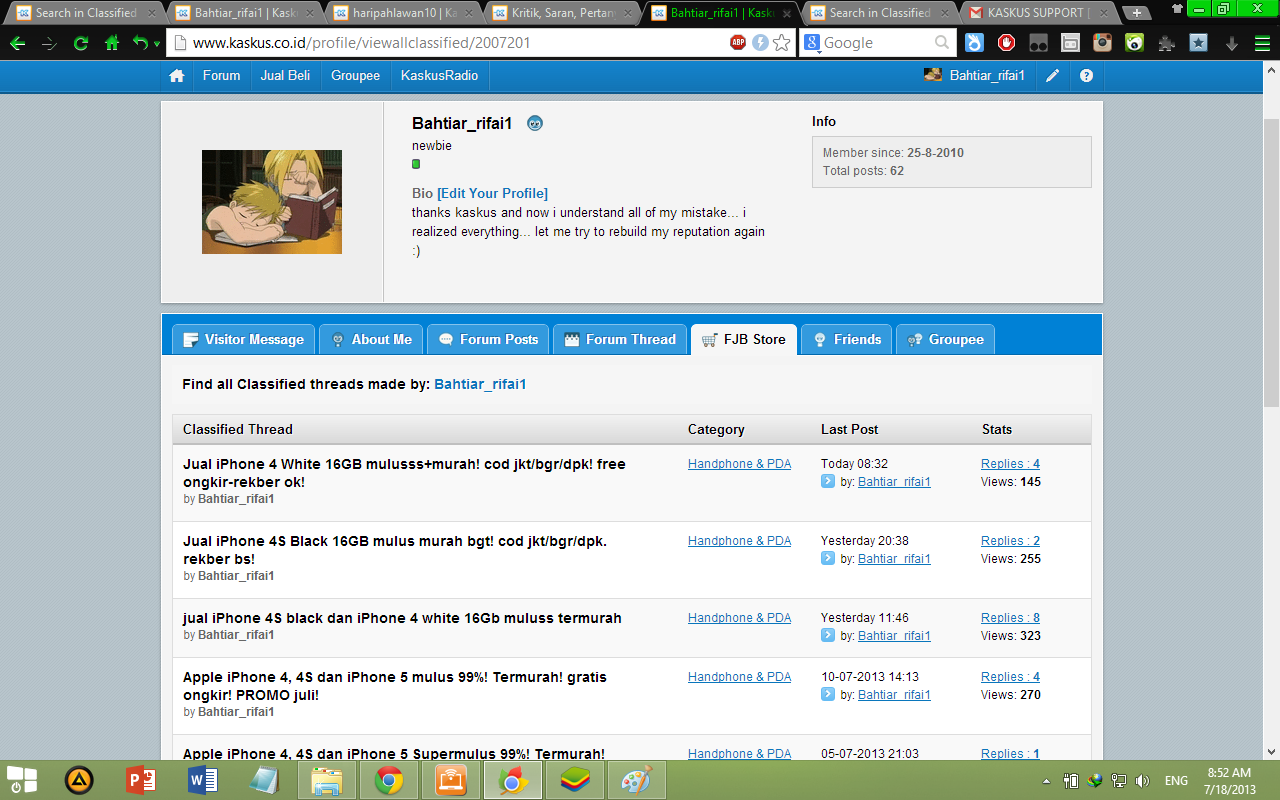
Task: Click the blue star bookmarks toolbar icon
Action: 1198,43
